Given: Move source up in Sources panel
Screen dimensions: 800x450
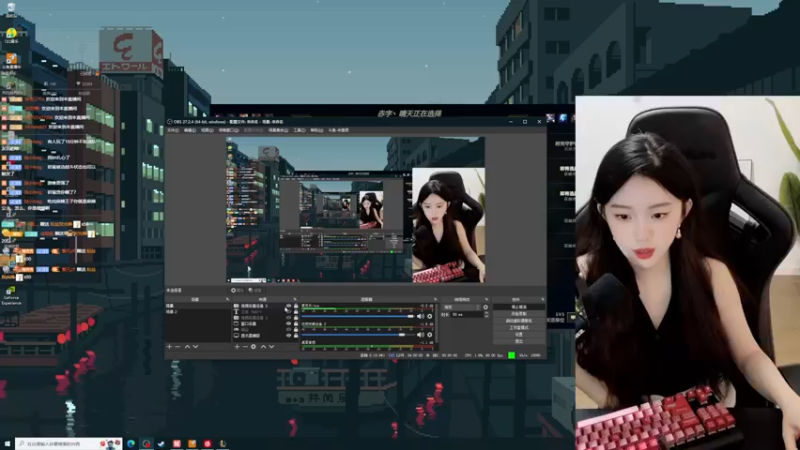Looking at the screenshot, I should (x=263, y=346).
